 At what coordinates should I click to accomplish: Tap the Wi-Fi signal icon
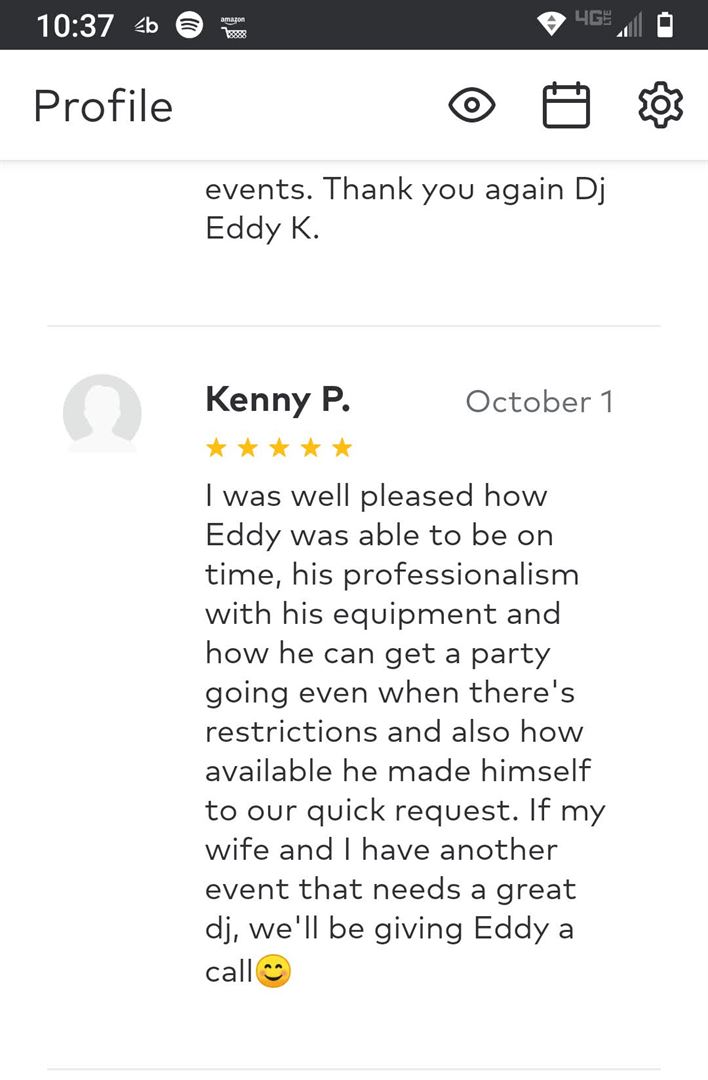(550, 25)
